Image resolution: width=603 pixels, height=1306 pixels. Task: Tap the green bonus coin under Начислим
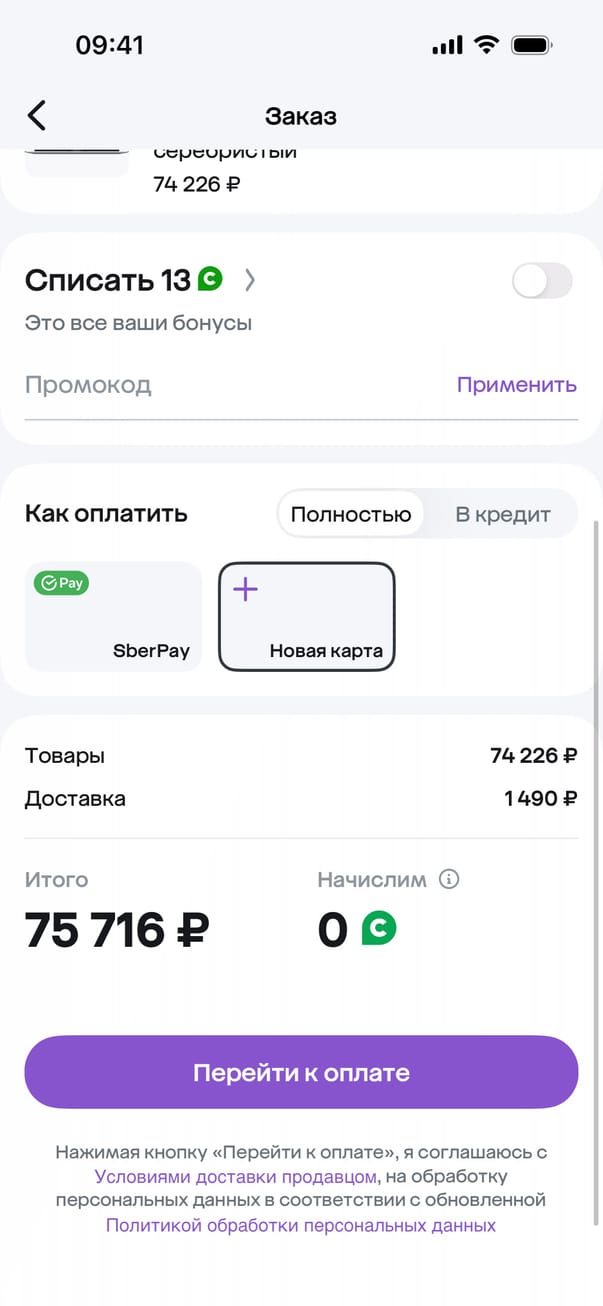pos(378,929)
